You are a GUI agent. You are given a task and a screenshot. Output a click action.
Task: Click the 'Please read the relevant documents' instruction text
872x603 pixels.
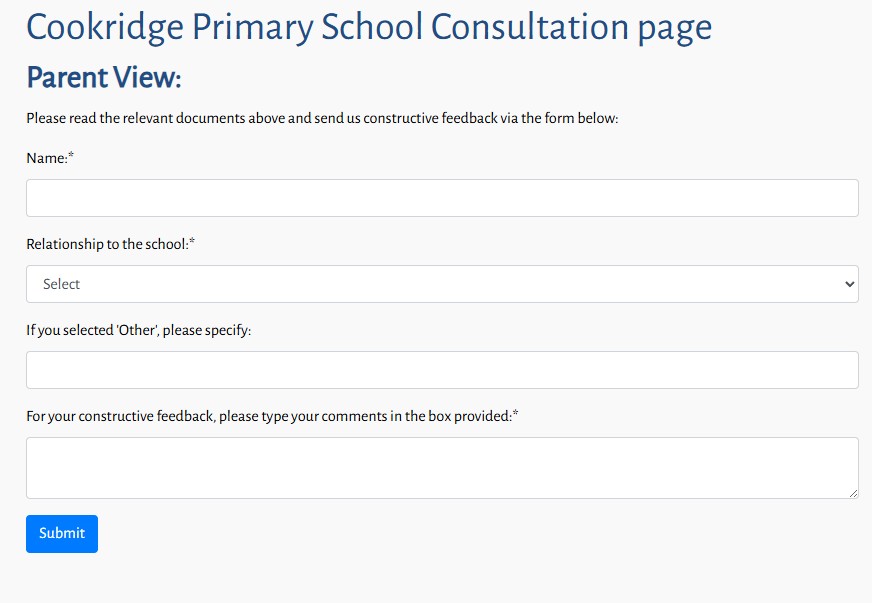322,118
